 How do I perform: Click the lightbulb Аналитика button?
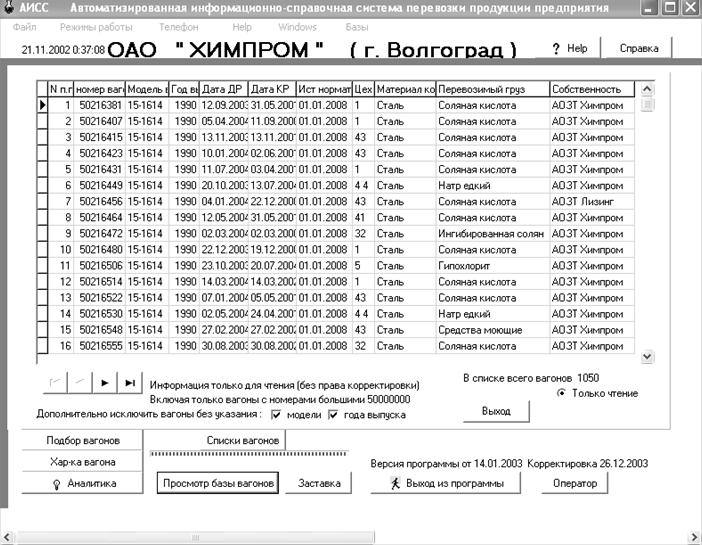(x=82, y=484)
